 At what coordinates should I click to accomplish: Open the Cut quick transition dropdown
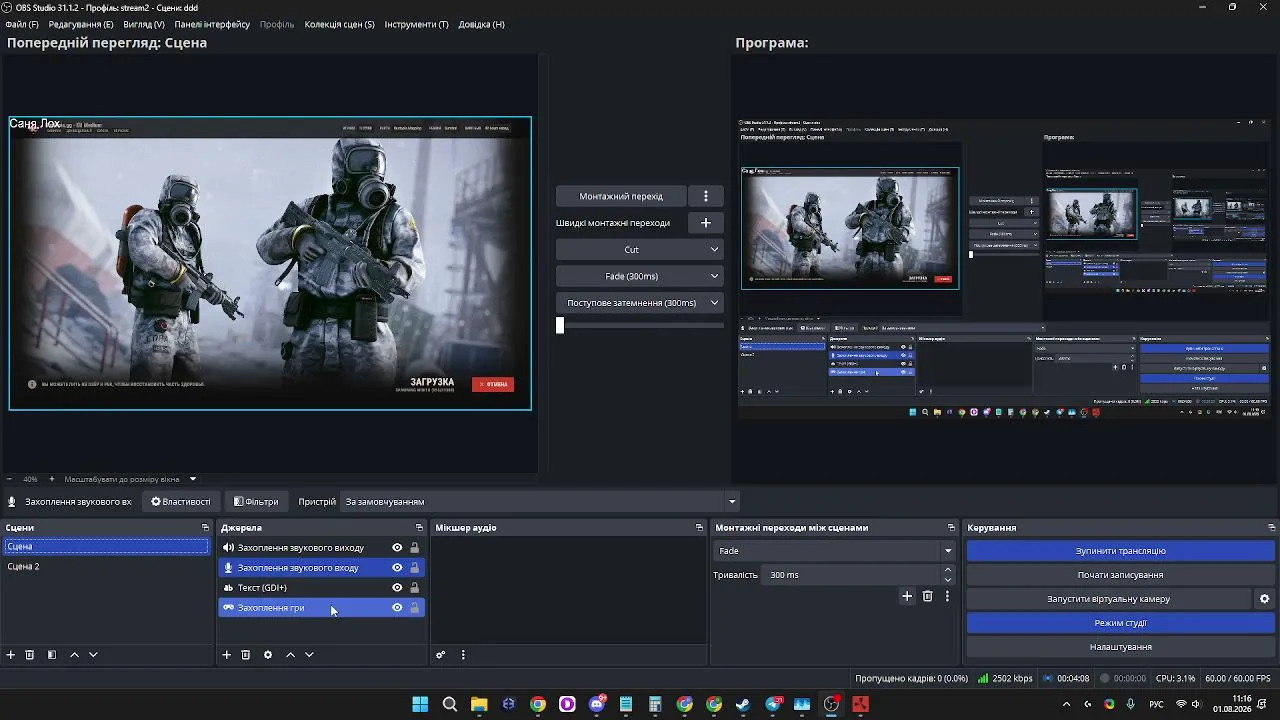tap(640, 250)
